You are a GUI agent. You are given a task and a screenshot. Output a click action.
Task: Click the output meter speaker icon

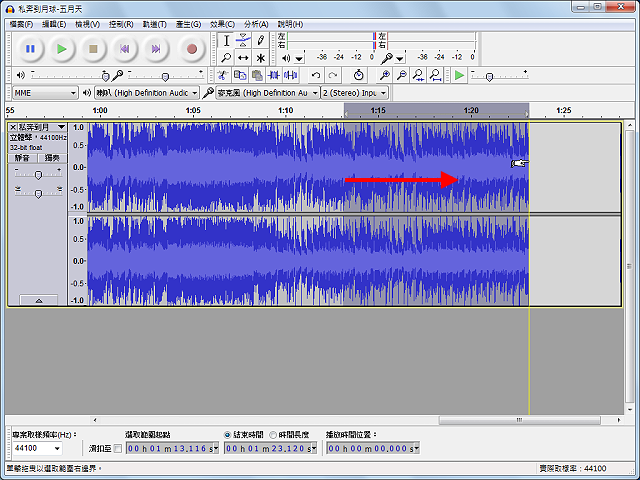[286, 58]
